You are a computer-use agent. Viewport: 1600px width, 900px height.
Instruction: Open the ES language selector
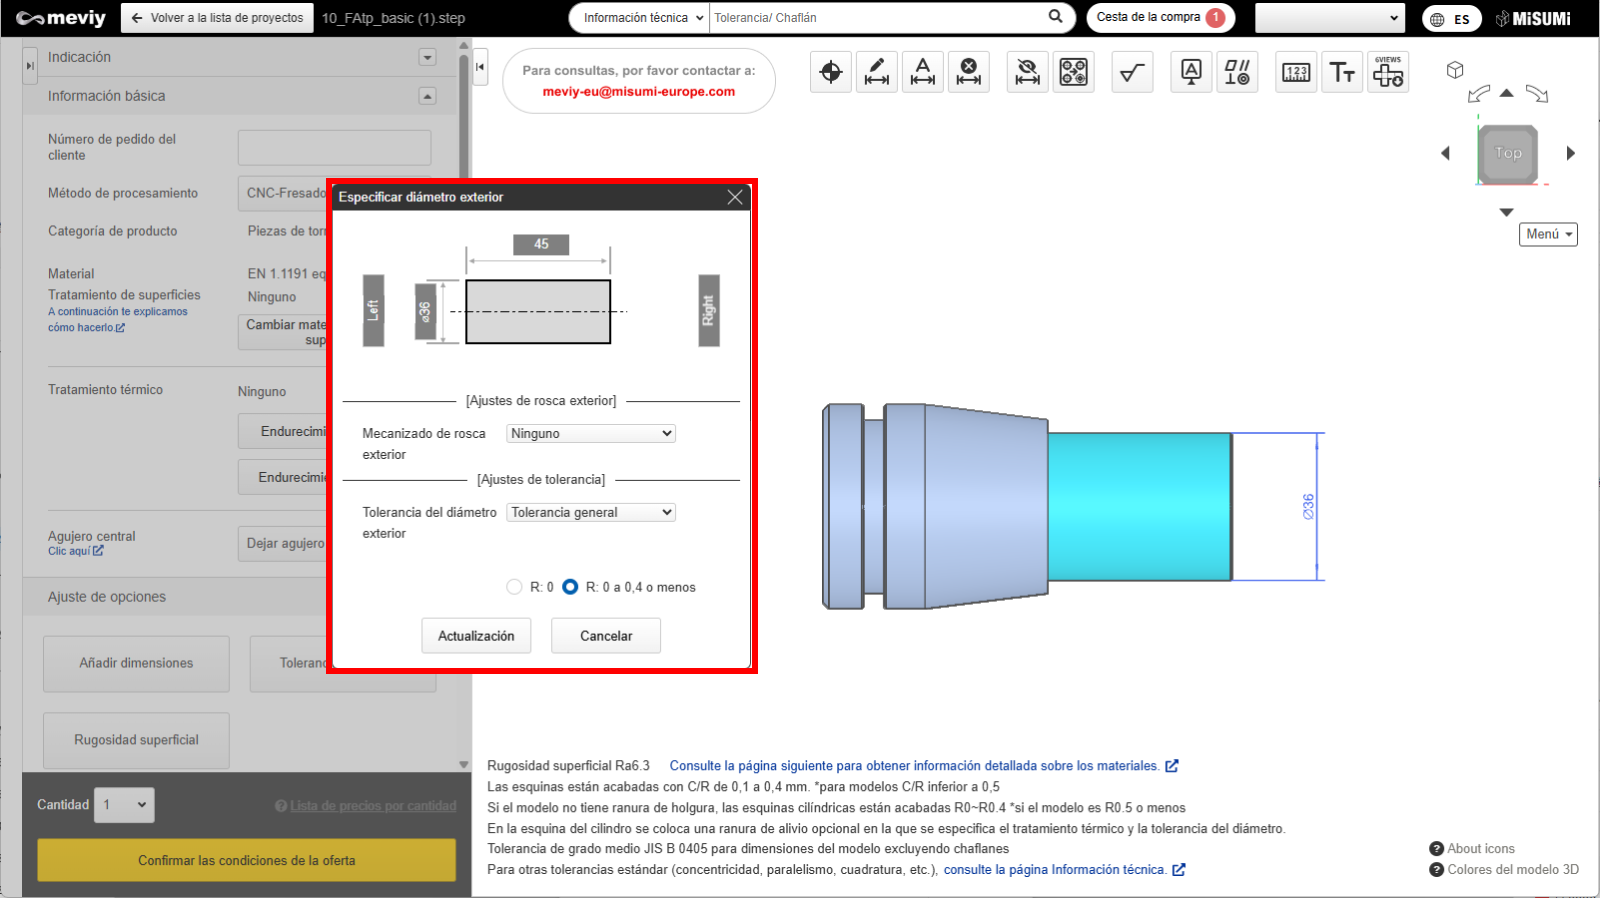[1451, 19]
